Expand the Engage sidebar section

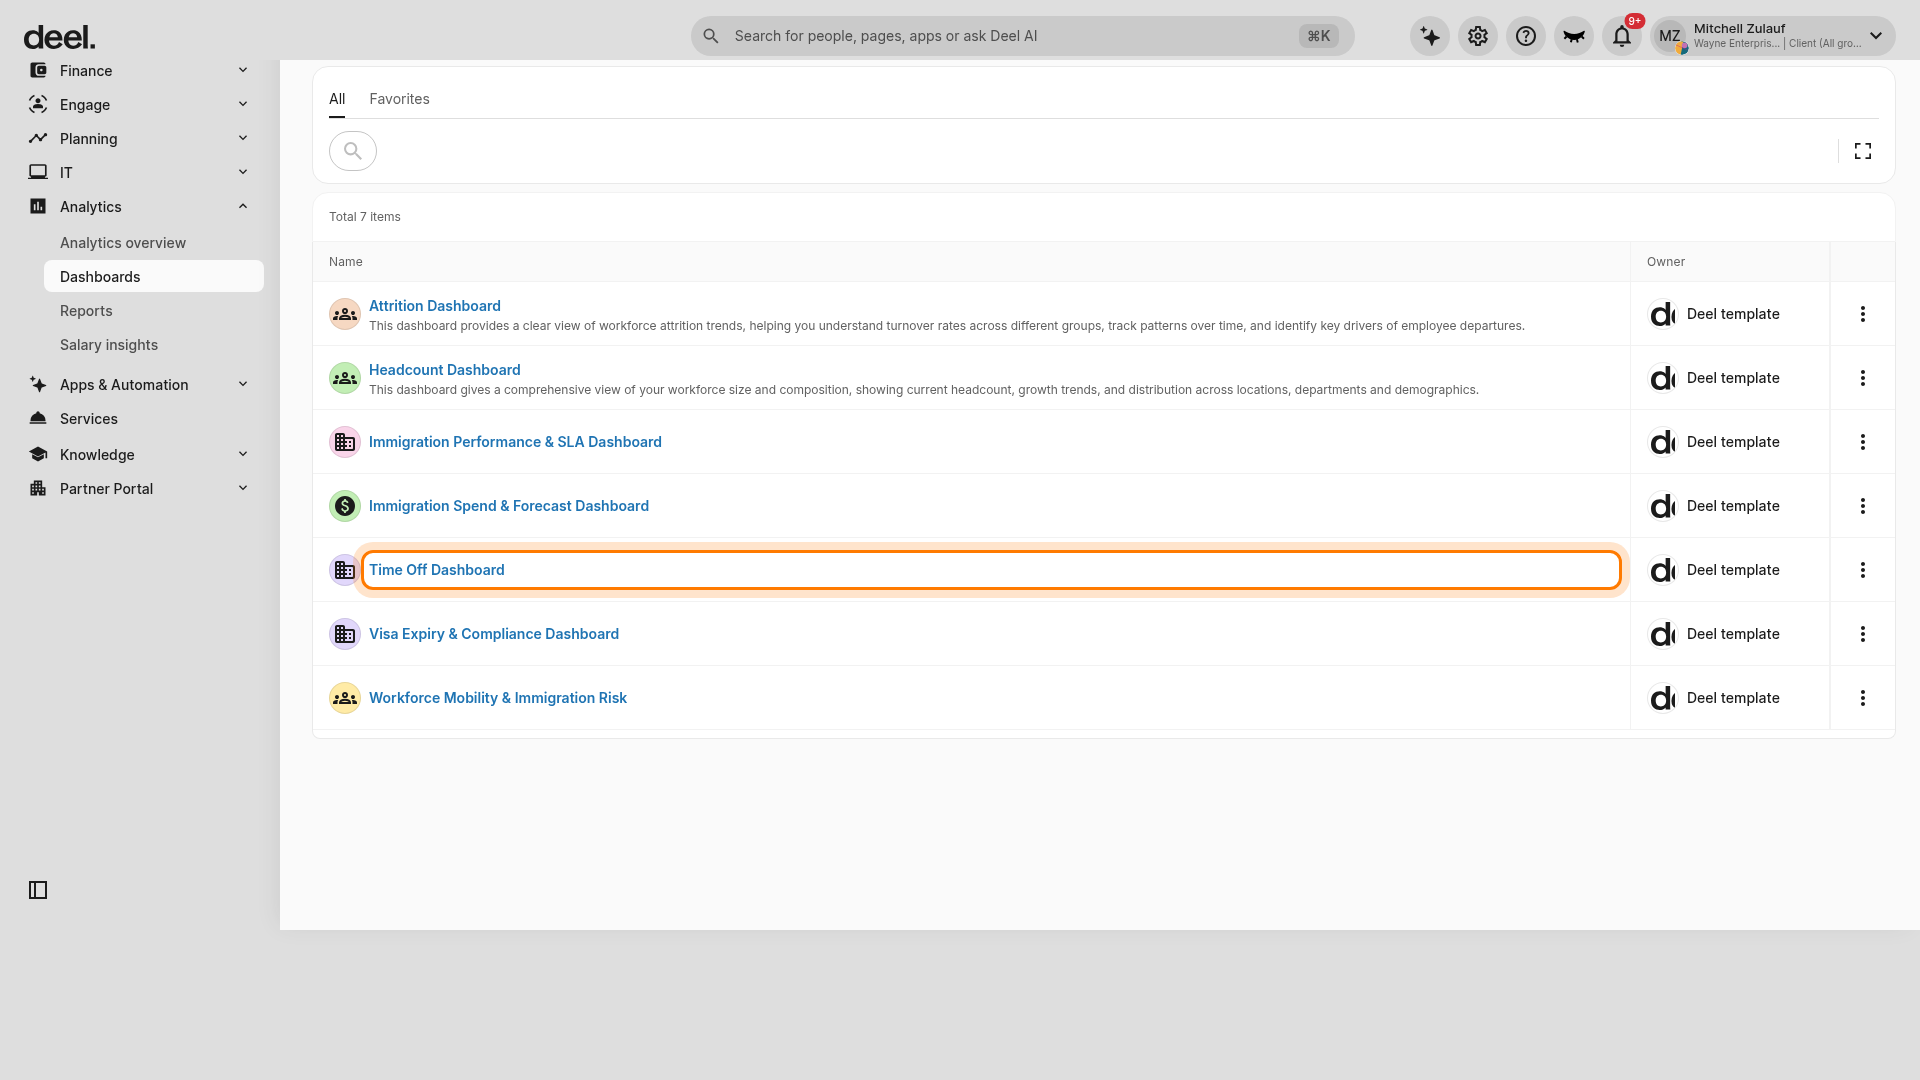140,105
